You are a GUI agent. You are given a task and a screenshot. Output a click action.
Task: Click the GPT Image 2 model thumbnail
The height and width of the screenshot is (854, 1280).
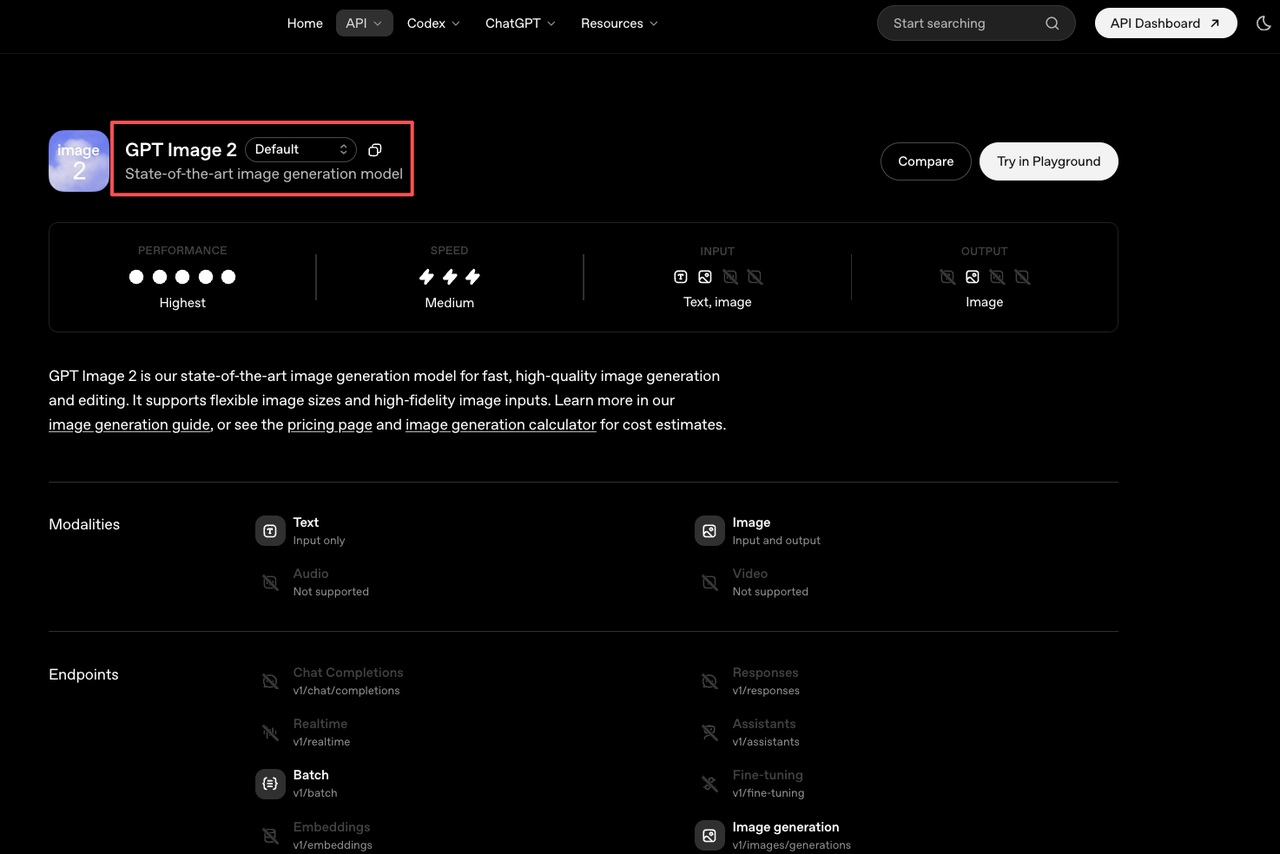click(79, 161)
